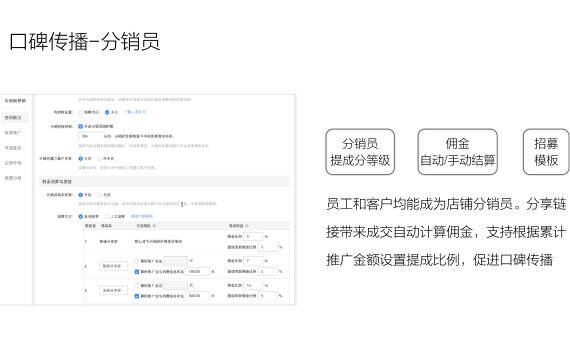Check the unchecked condition checkbox in table row 3
The image size is (570, 360).
137,285
